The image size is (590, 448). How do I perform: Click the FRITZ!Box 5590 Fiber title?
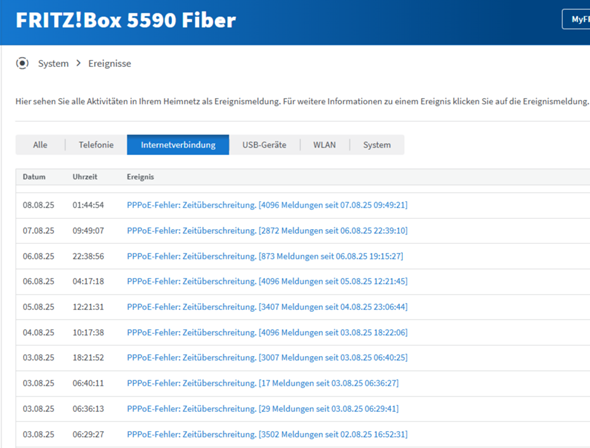click(126, 20)
